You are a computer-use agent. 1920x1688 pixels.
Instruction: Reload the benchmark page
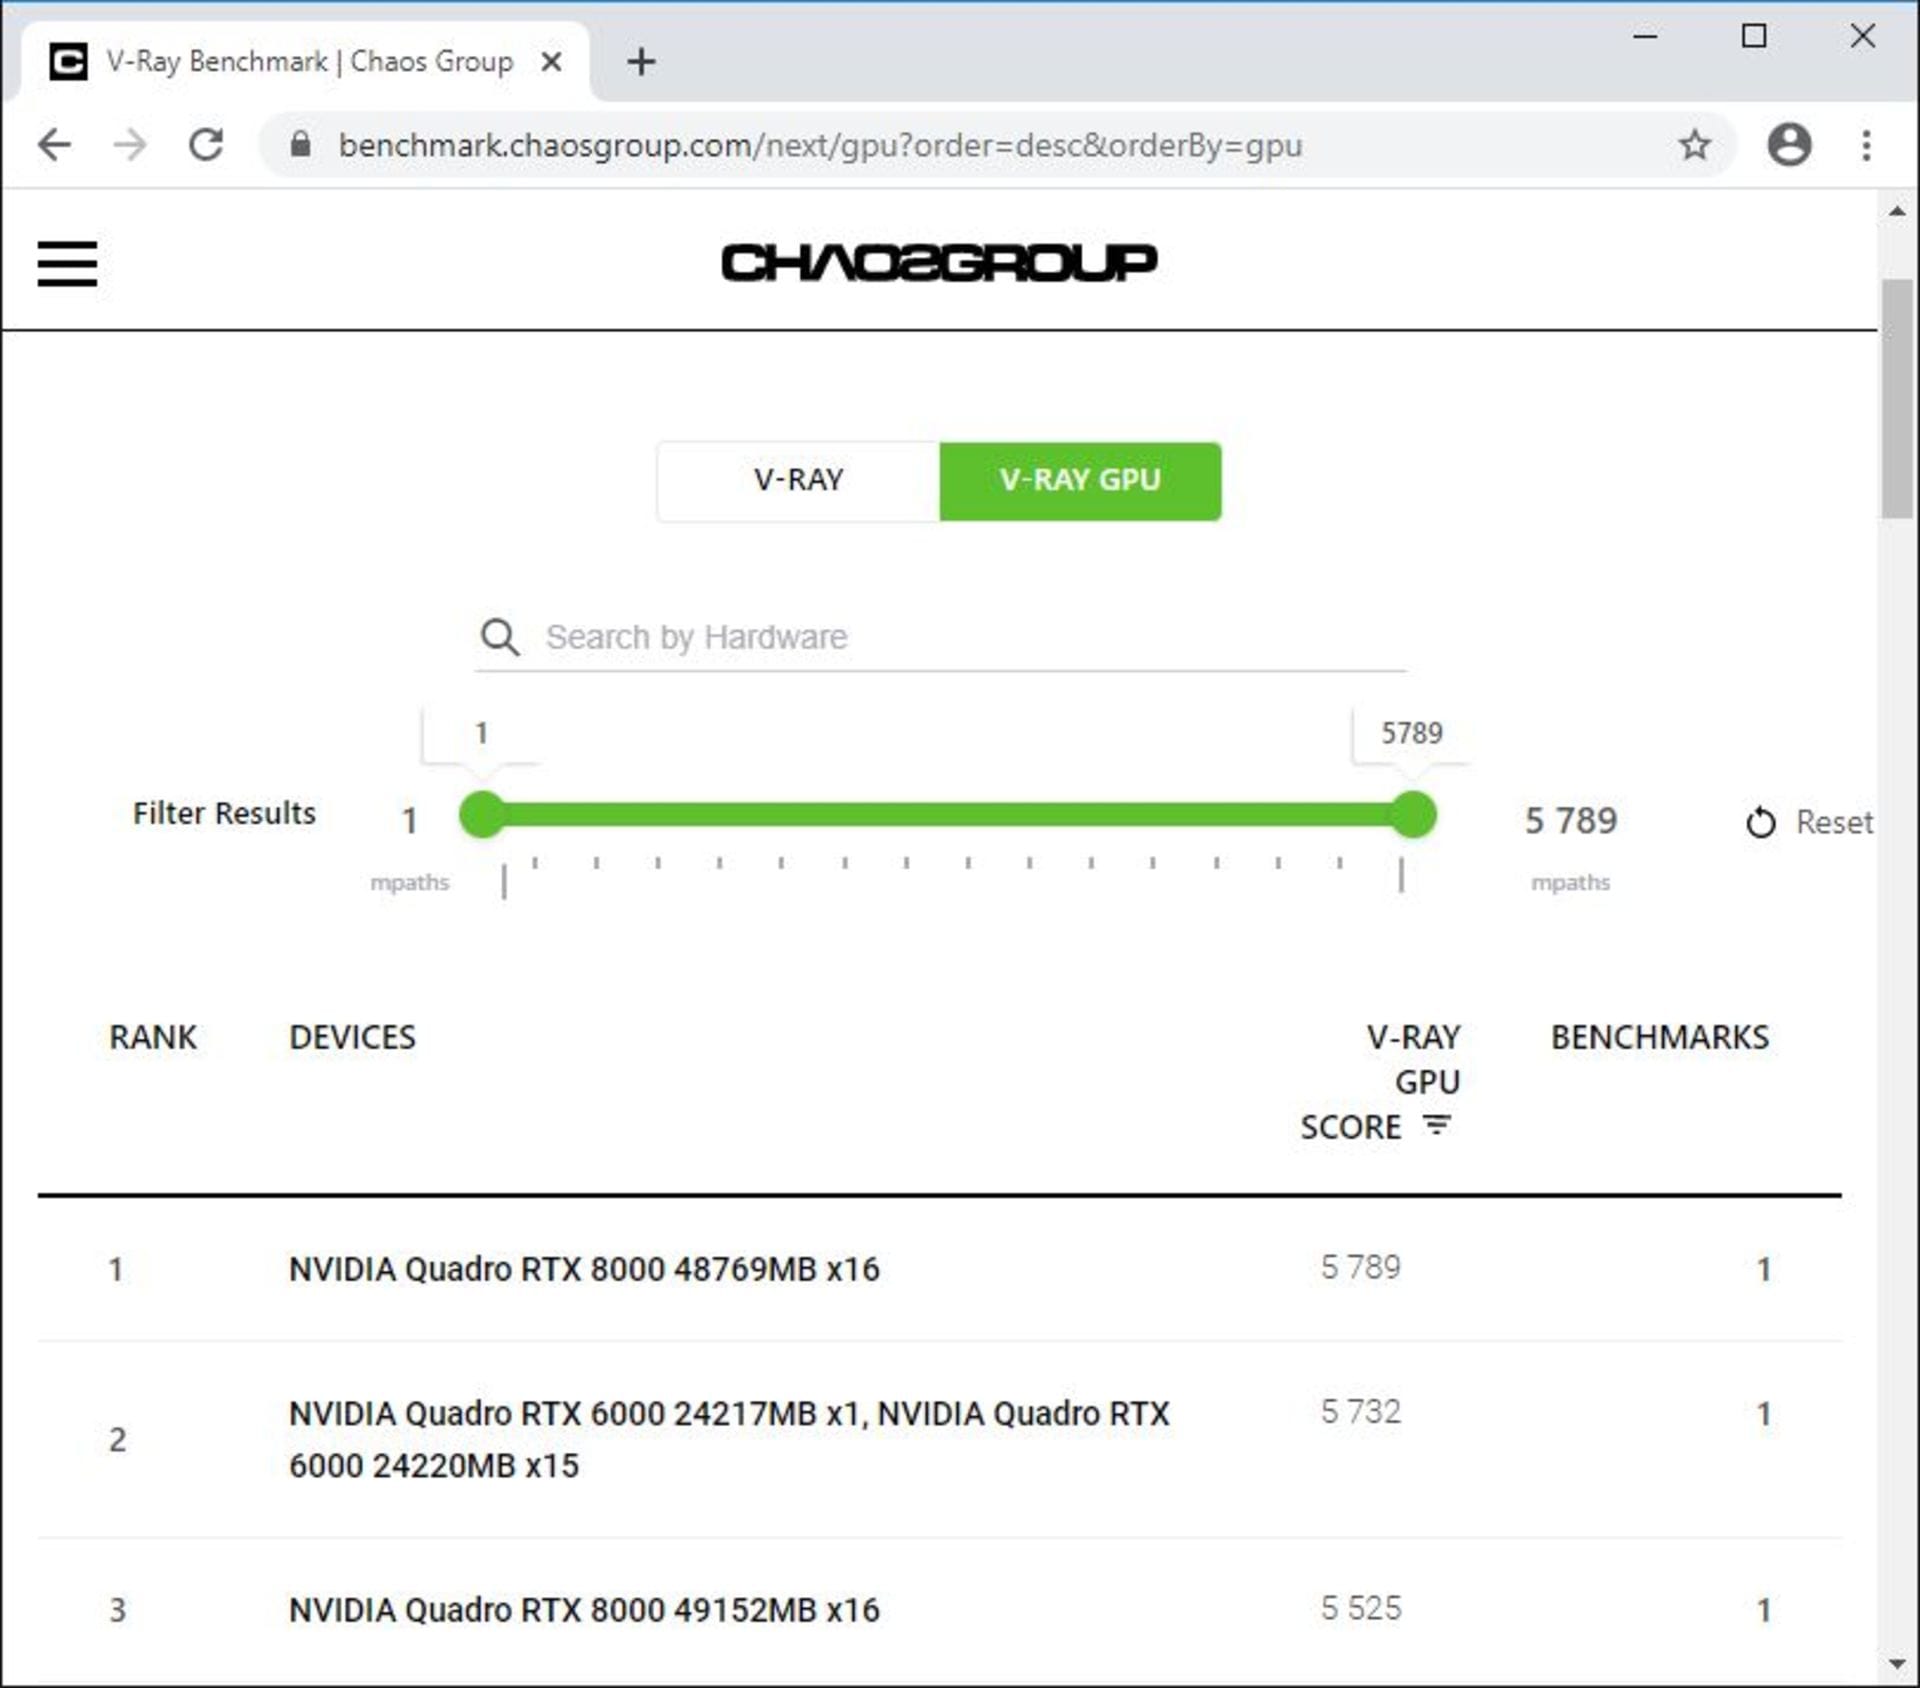click(206, 146)
